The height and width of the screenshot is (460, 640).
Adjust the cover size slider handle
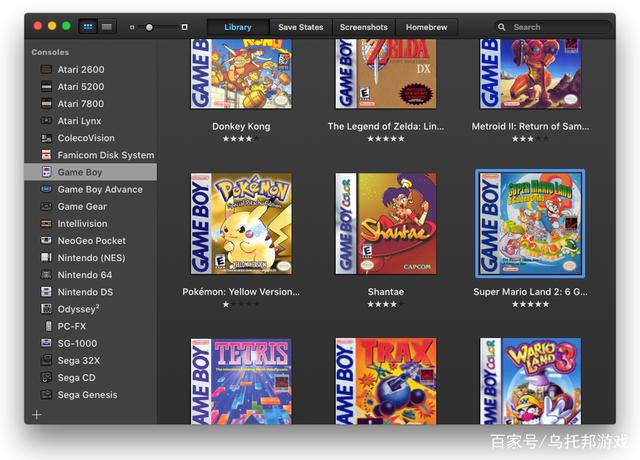[149, 27]
